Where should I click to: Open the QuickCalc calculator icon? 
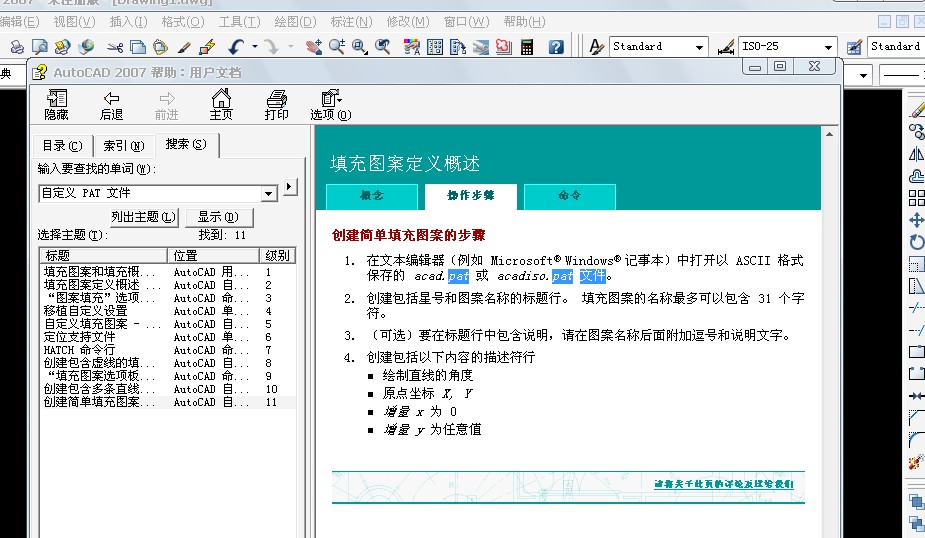click(527, 47)
